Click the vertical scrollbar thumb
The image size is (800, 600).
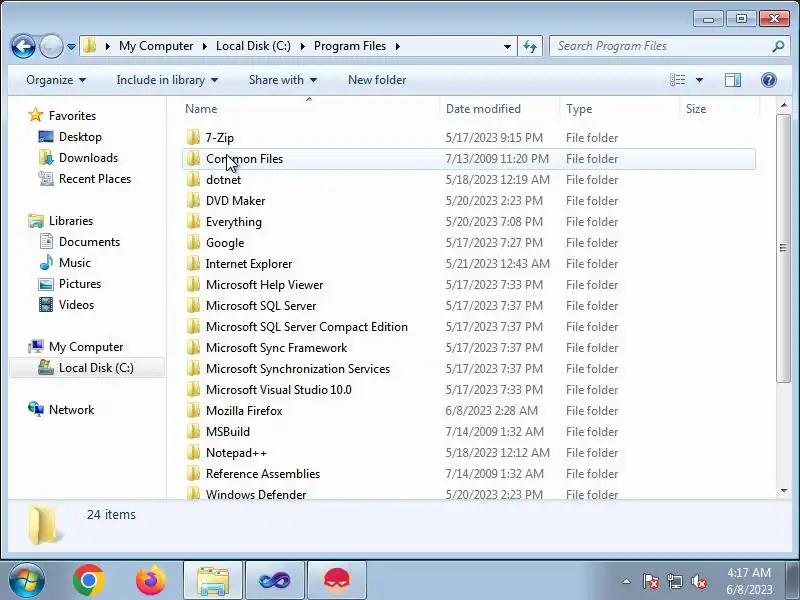(x=783, y=248)
